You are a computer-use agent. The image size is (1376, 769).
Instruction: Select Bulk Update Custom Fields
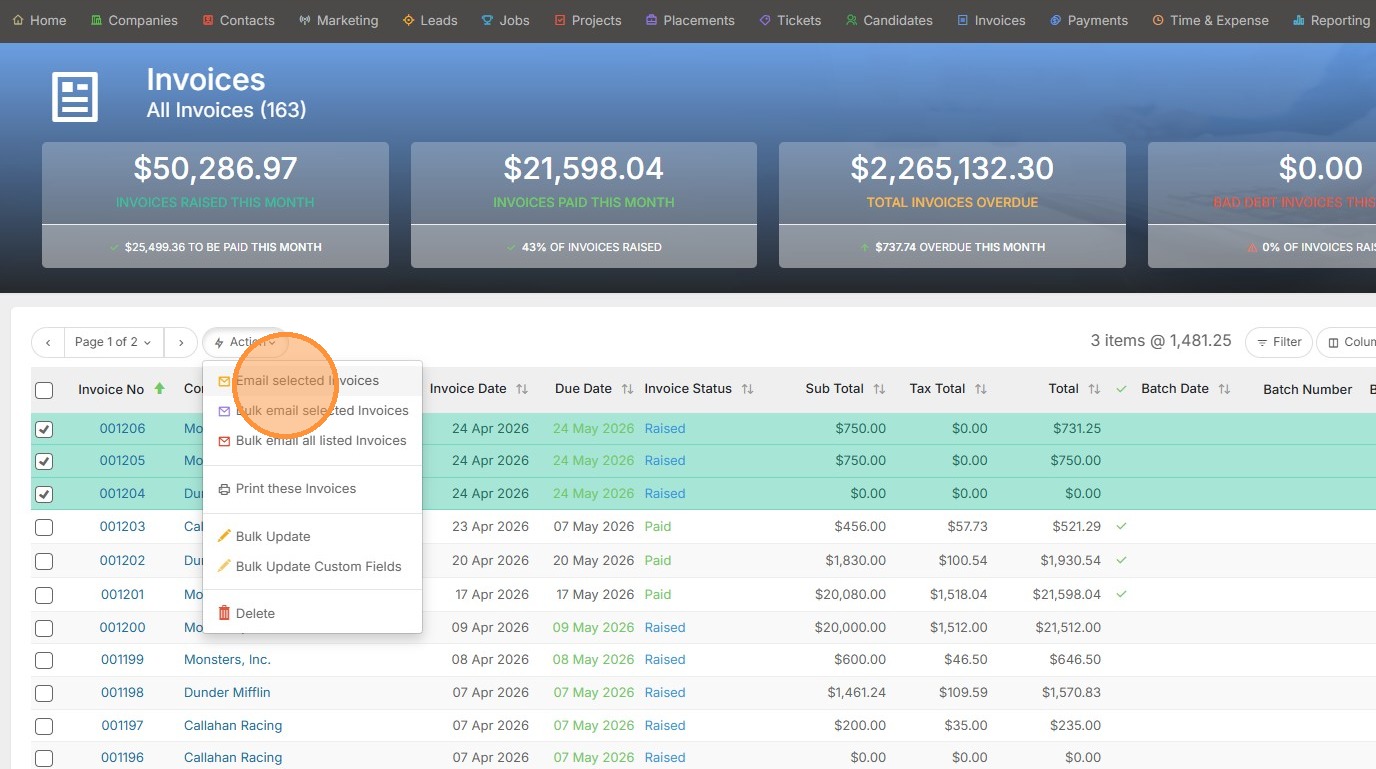pos(312,567)
